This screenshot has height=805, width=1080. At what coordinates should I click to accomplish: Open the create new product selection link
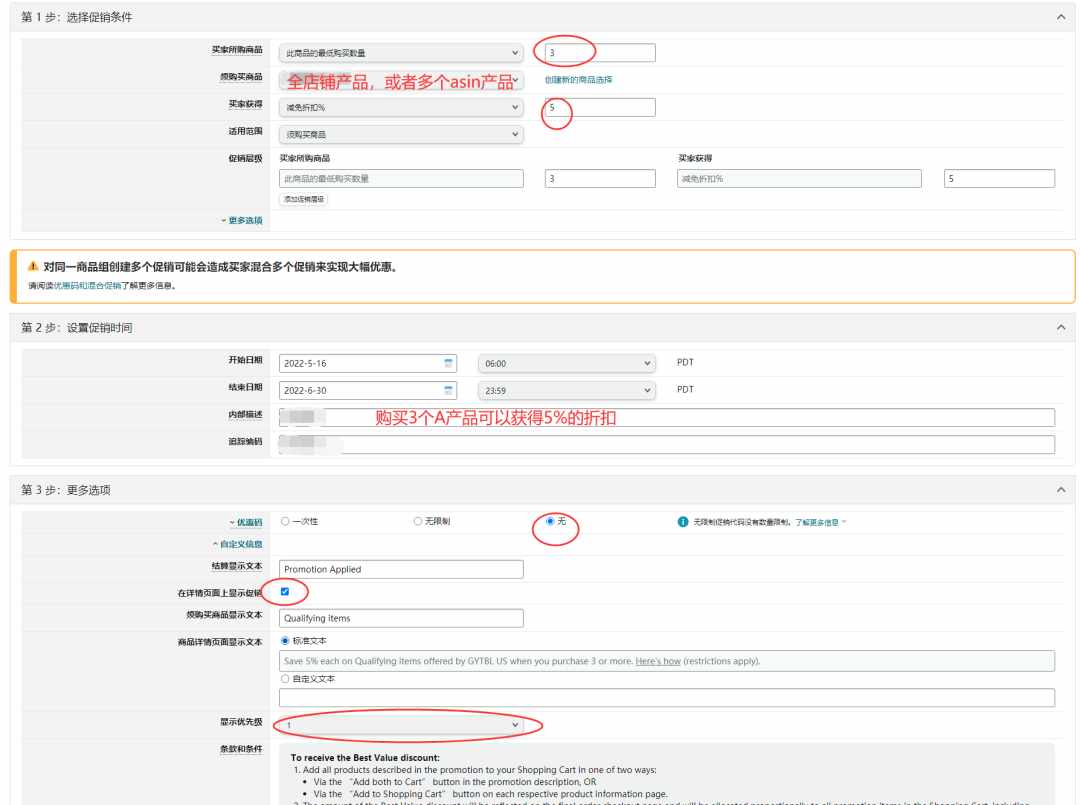point(578,80)
